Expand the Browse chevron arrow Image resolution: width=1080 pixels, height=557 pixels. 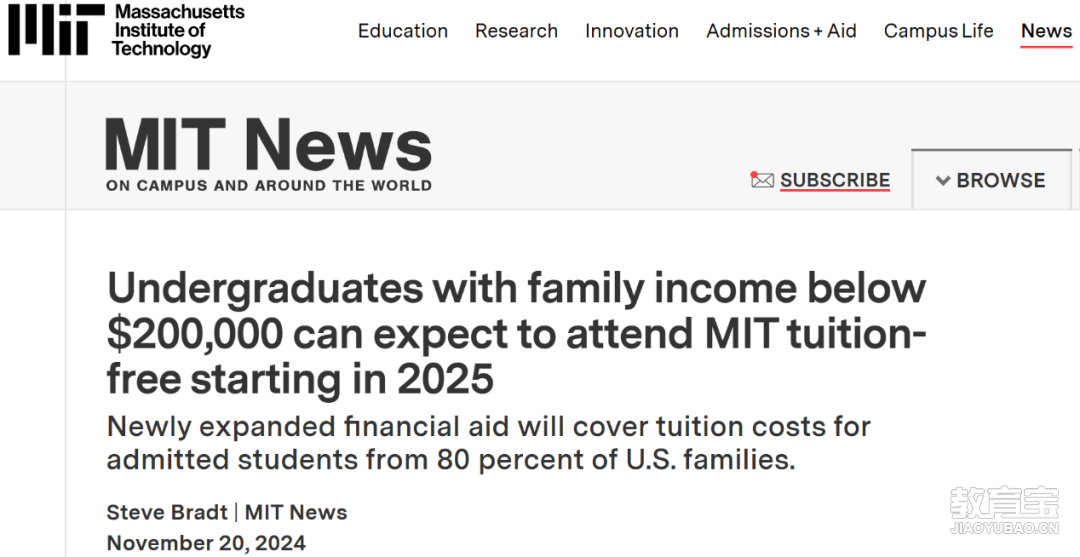(942, 181)
